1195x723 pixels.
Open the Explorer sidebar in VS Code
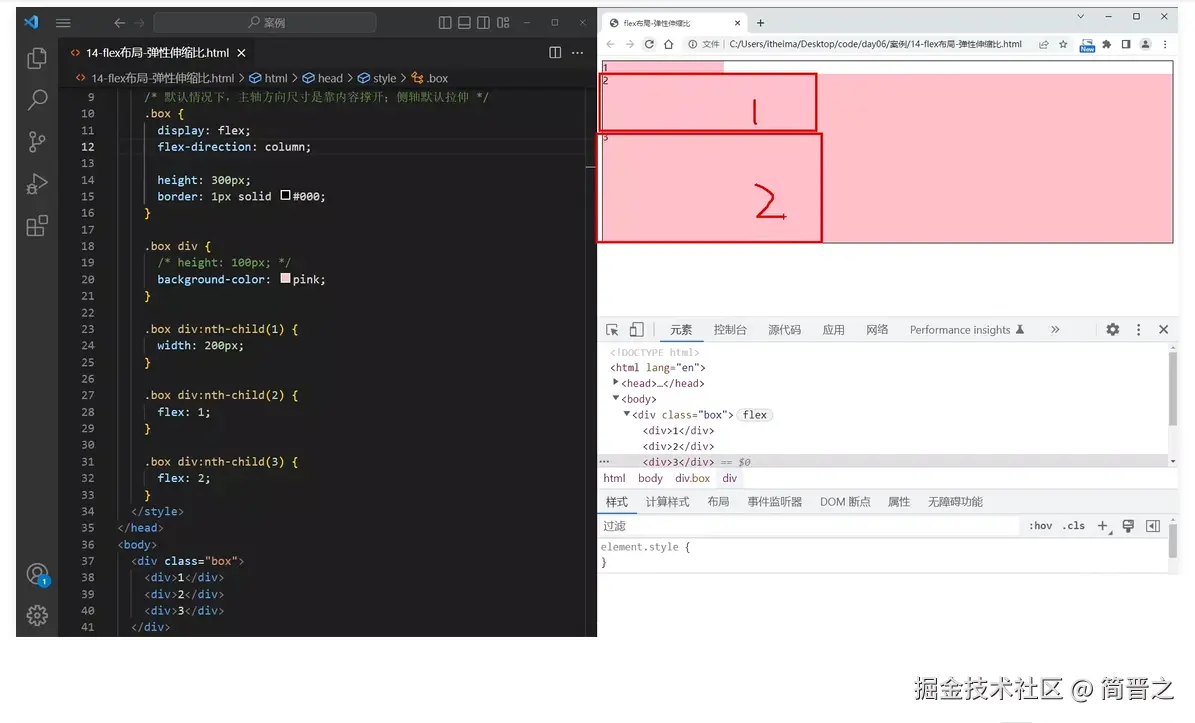click(x=37, y=58)
